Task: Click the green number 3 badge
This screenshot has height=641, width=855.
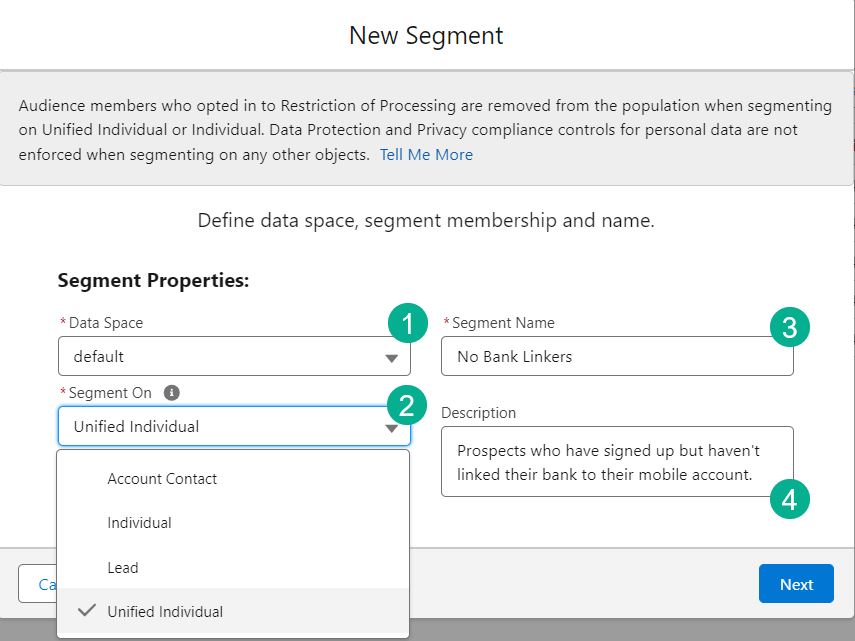Action: pyautogui.click(x=789, y=326)
